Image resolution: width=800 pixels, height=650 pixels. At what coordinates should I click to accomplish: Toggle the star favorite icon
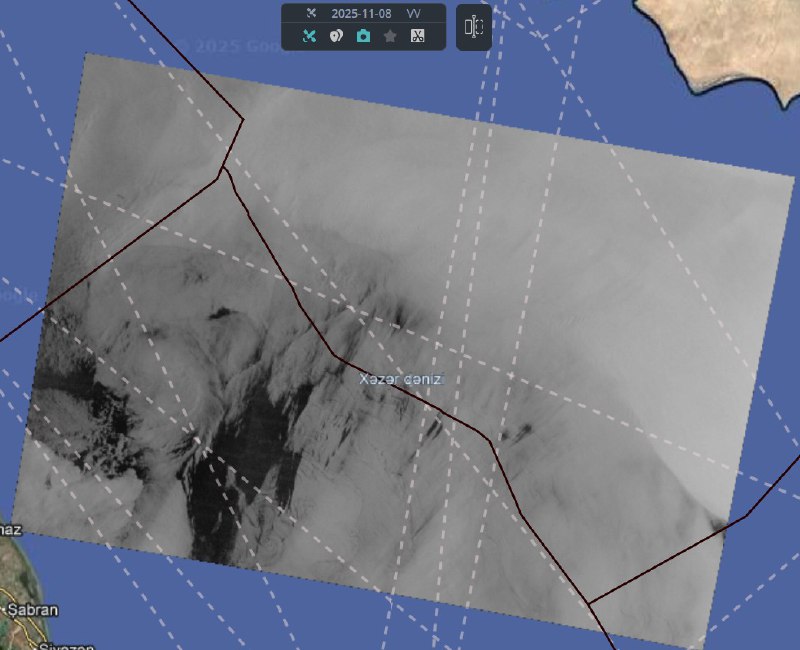point(391,36)
